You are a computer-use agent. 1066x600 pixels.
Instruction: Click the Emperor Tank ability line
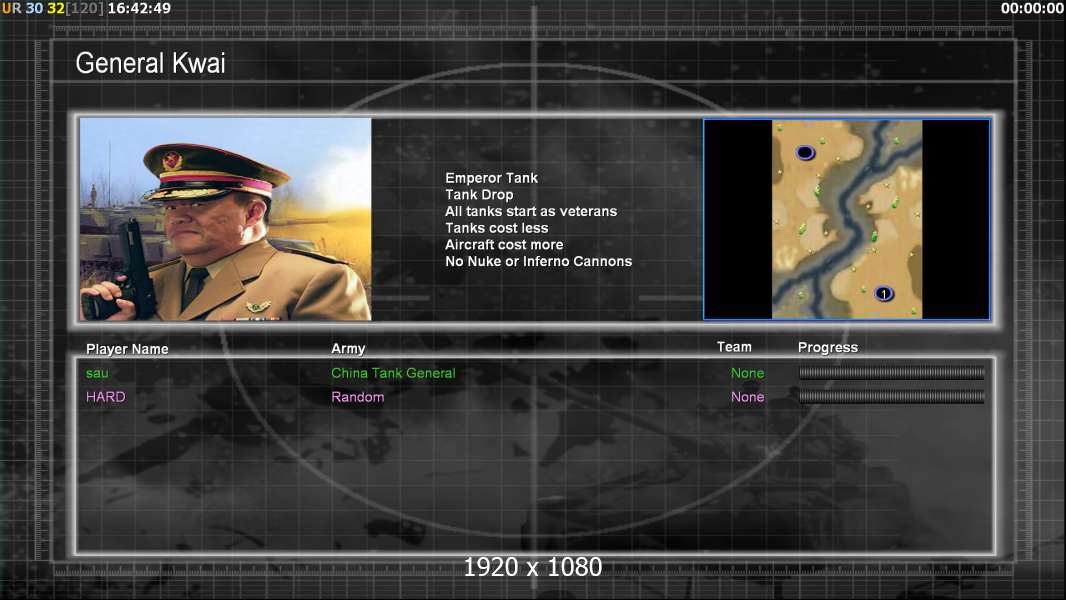pos(492,178)
